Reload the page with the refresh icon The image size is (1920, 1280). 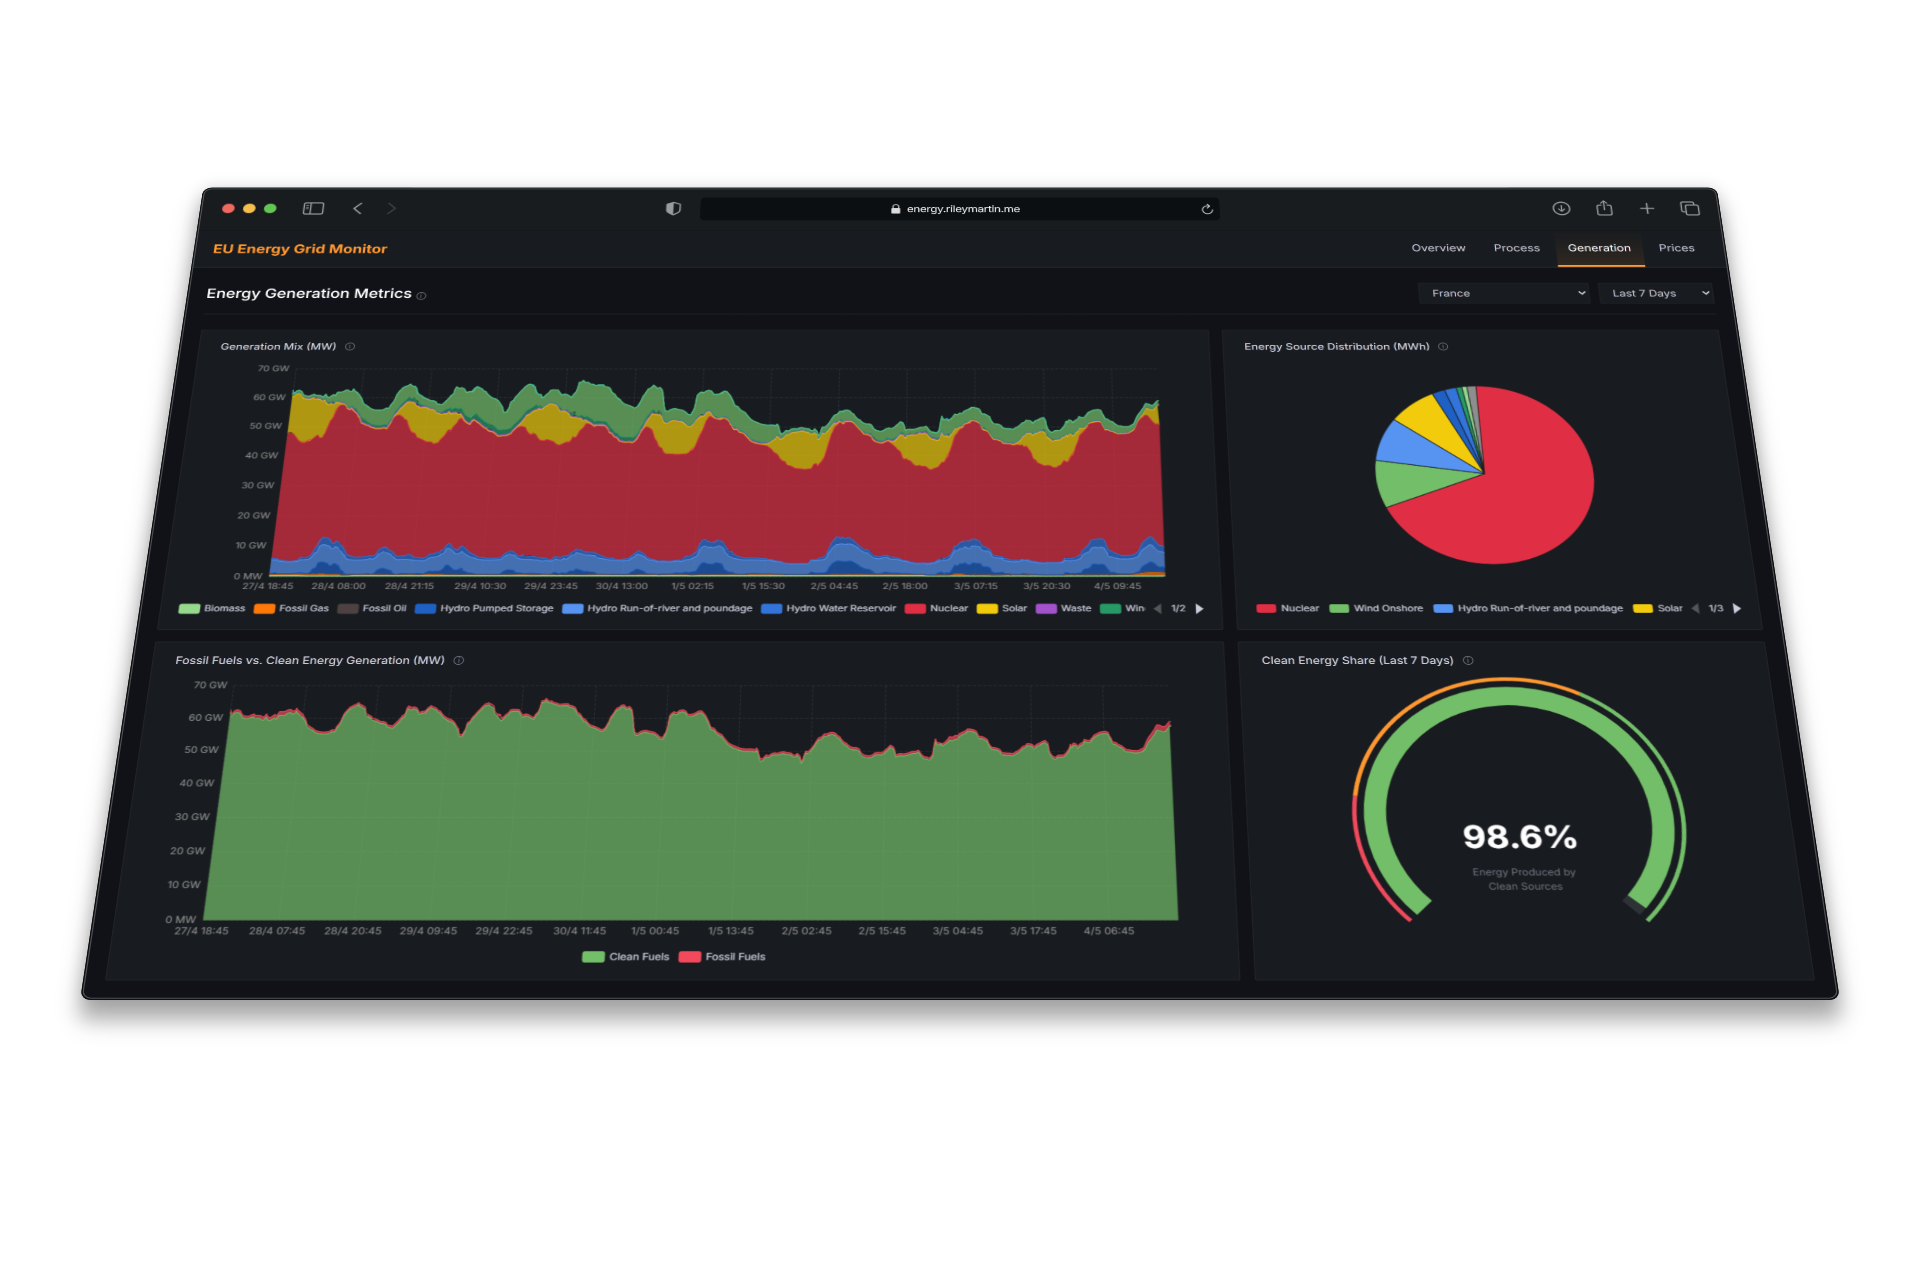(1207, 209)
